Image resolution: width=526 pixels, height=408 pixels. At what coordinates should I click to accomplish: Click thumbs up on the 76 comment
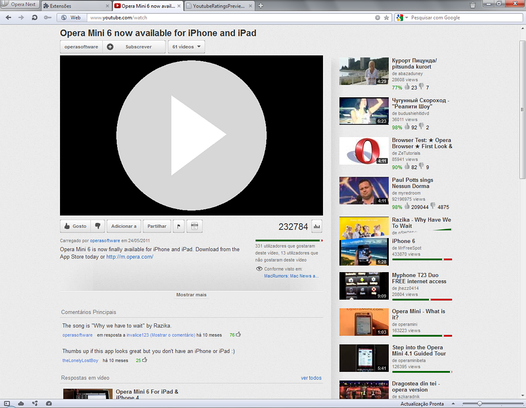click(x=238, y=335)
